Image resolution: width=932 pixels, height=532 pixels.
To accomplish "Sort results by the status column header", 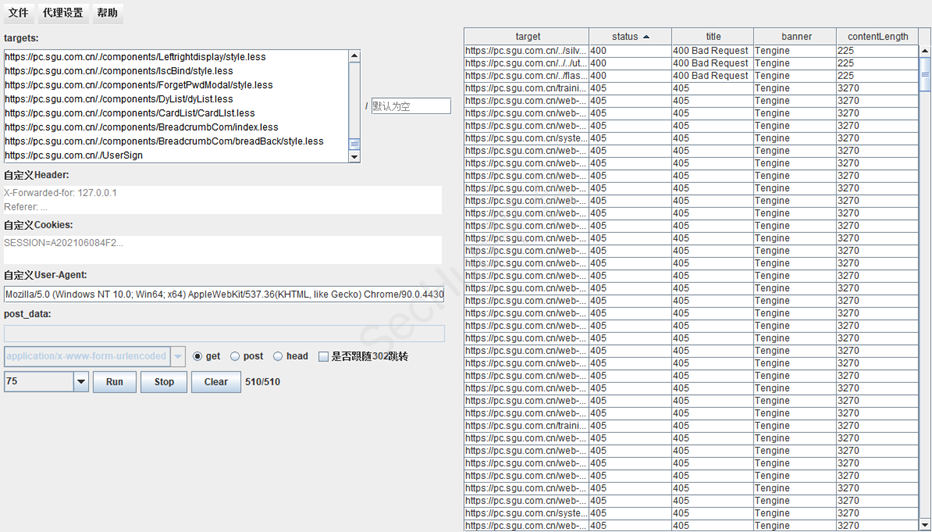I will point(629,37).
